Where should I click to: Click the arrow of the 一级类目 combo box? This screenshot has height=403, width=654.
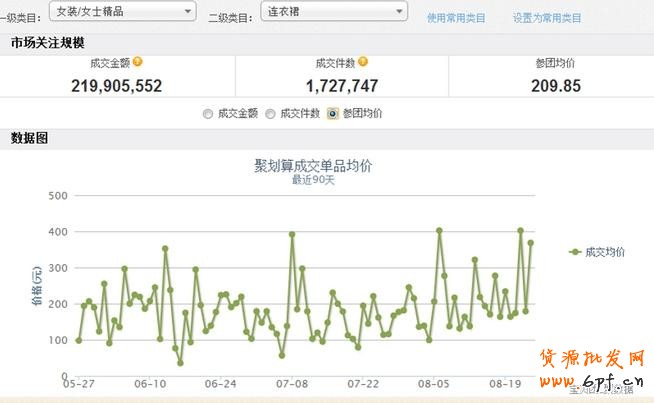click(x=188, y=11)
